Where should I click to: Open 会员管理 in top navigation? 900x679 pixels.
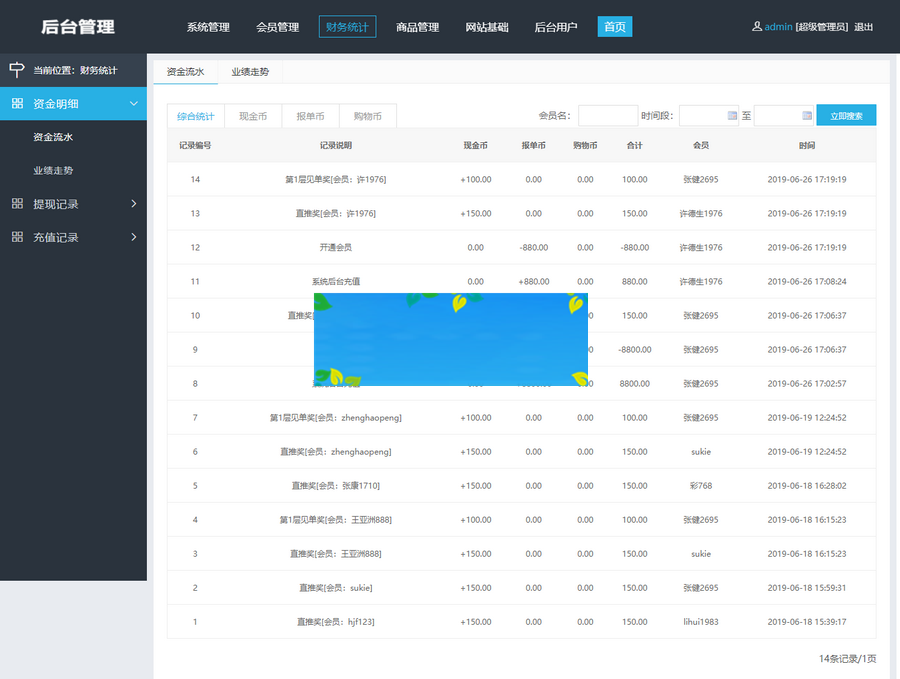pos(277,27)
